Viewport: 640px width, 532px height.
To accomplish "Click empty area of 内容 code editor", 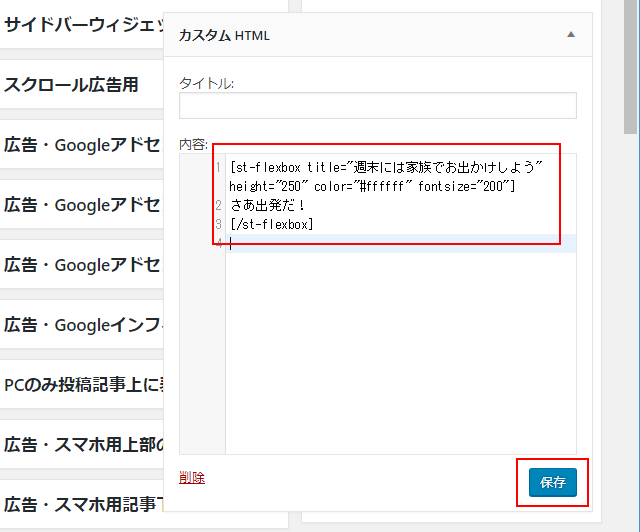I will coord(400,350).
